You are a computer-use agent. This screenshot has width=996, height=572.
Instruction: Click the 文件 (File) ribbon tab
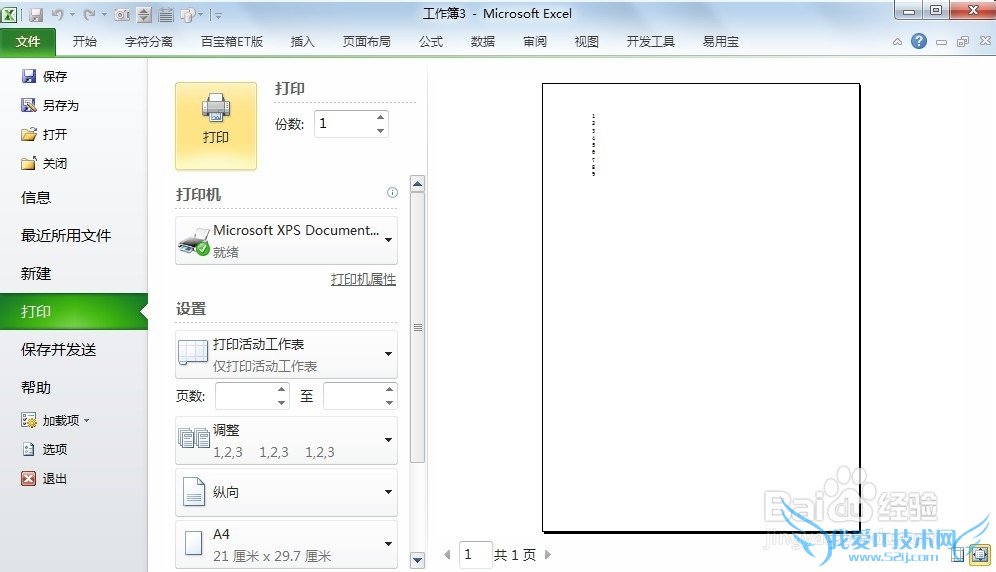click(x=28, y=42)
